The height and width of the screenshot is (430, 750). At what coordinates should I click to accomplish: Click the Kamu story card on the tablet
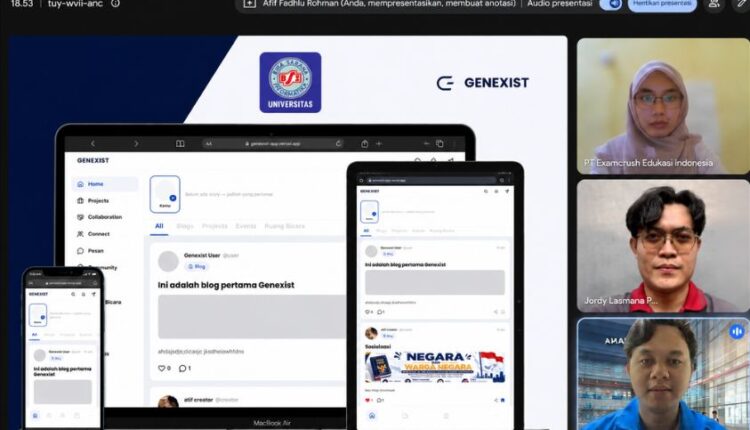[x=369, y=211]
